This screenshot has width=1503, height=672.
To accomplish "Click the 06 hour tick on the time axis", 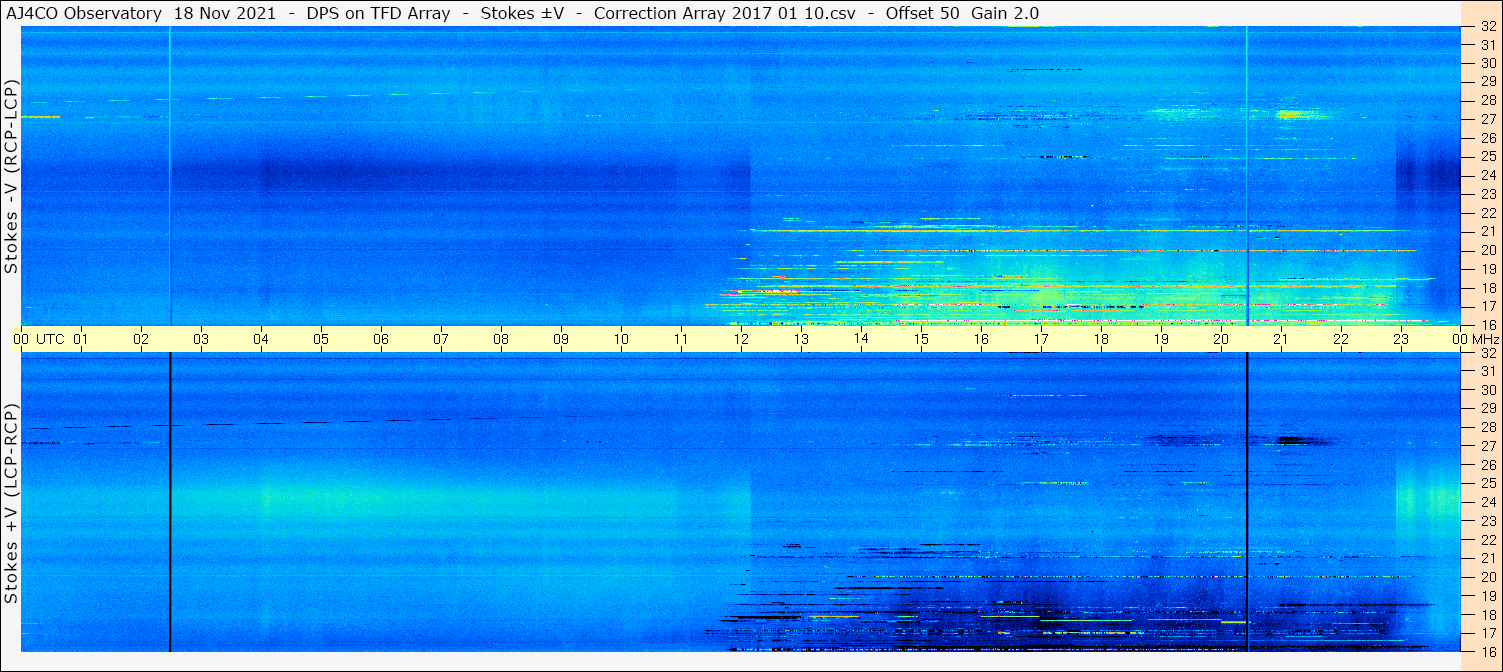I will (x=381, y=339).
